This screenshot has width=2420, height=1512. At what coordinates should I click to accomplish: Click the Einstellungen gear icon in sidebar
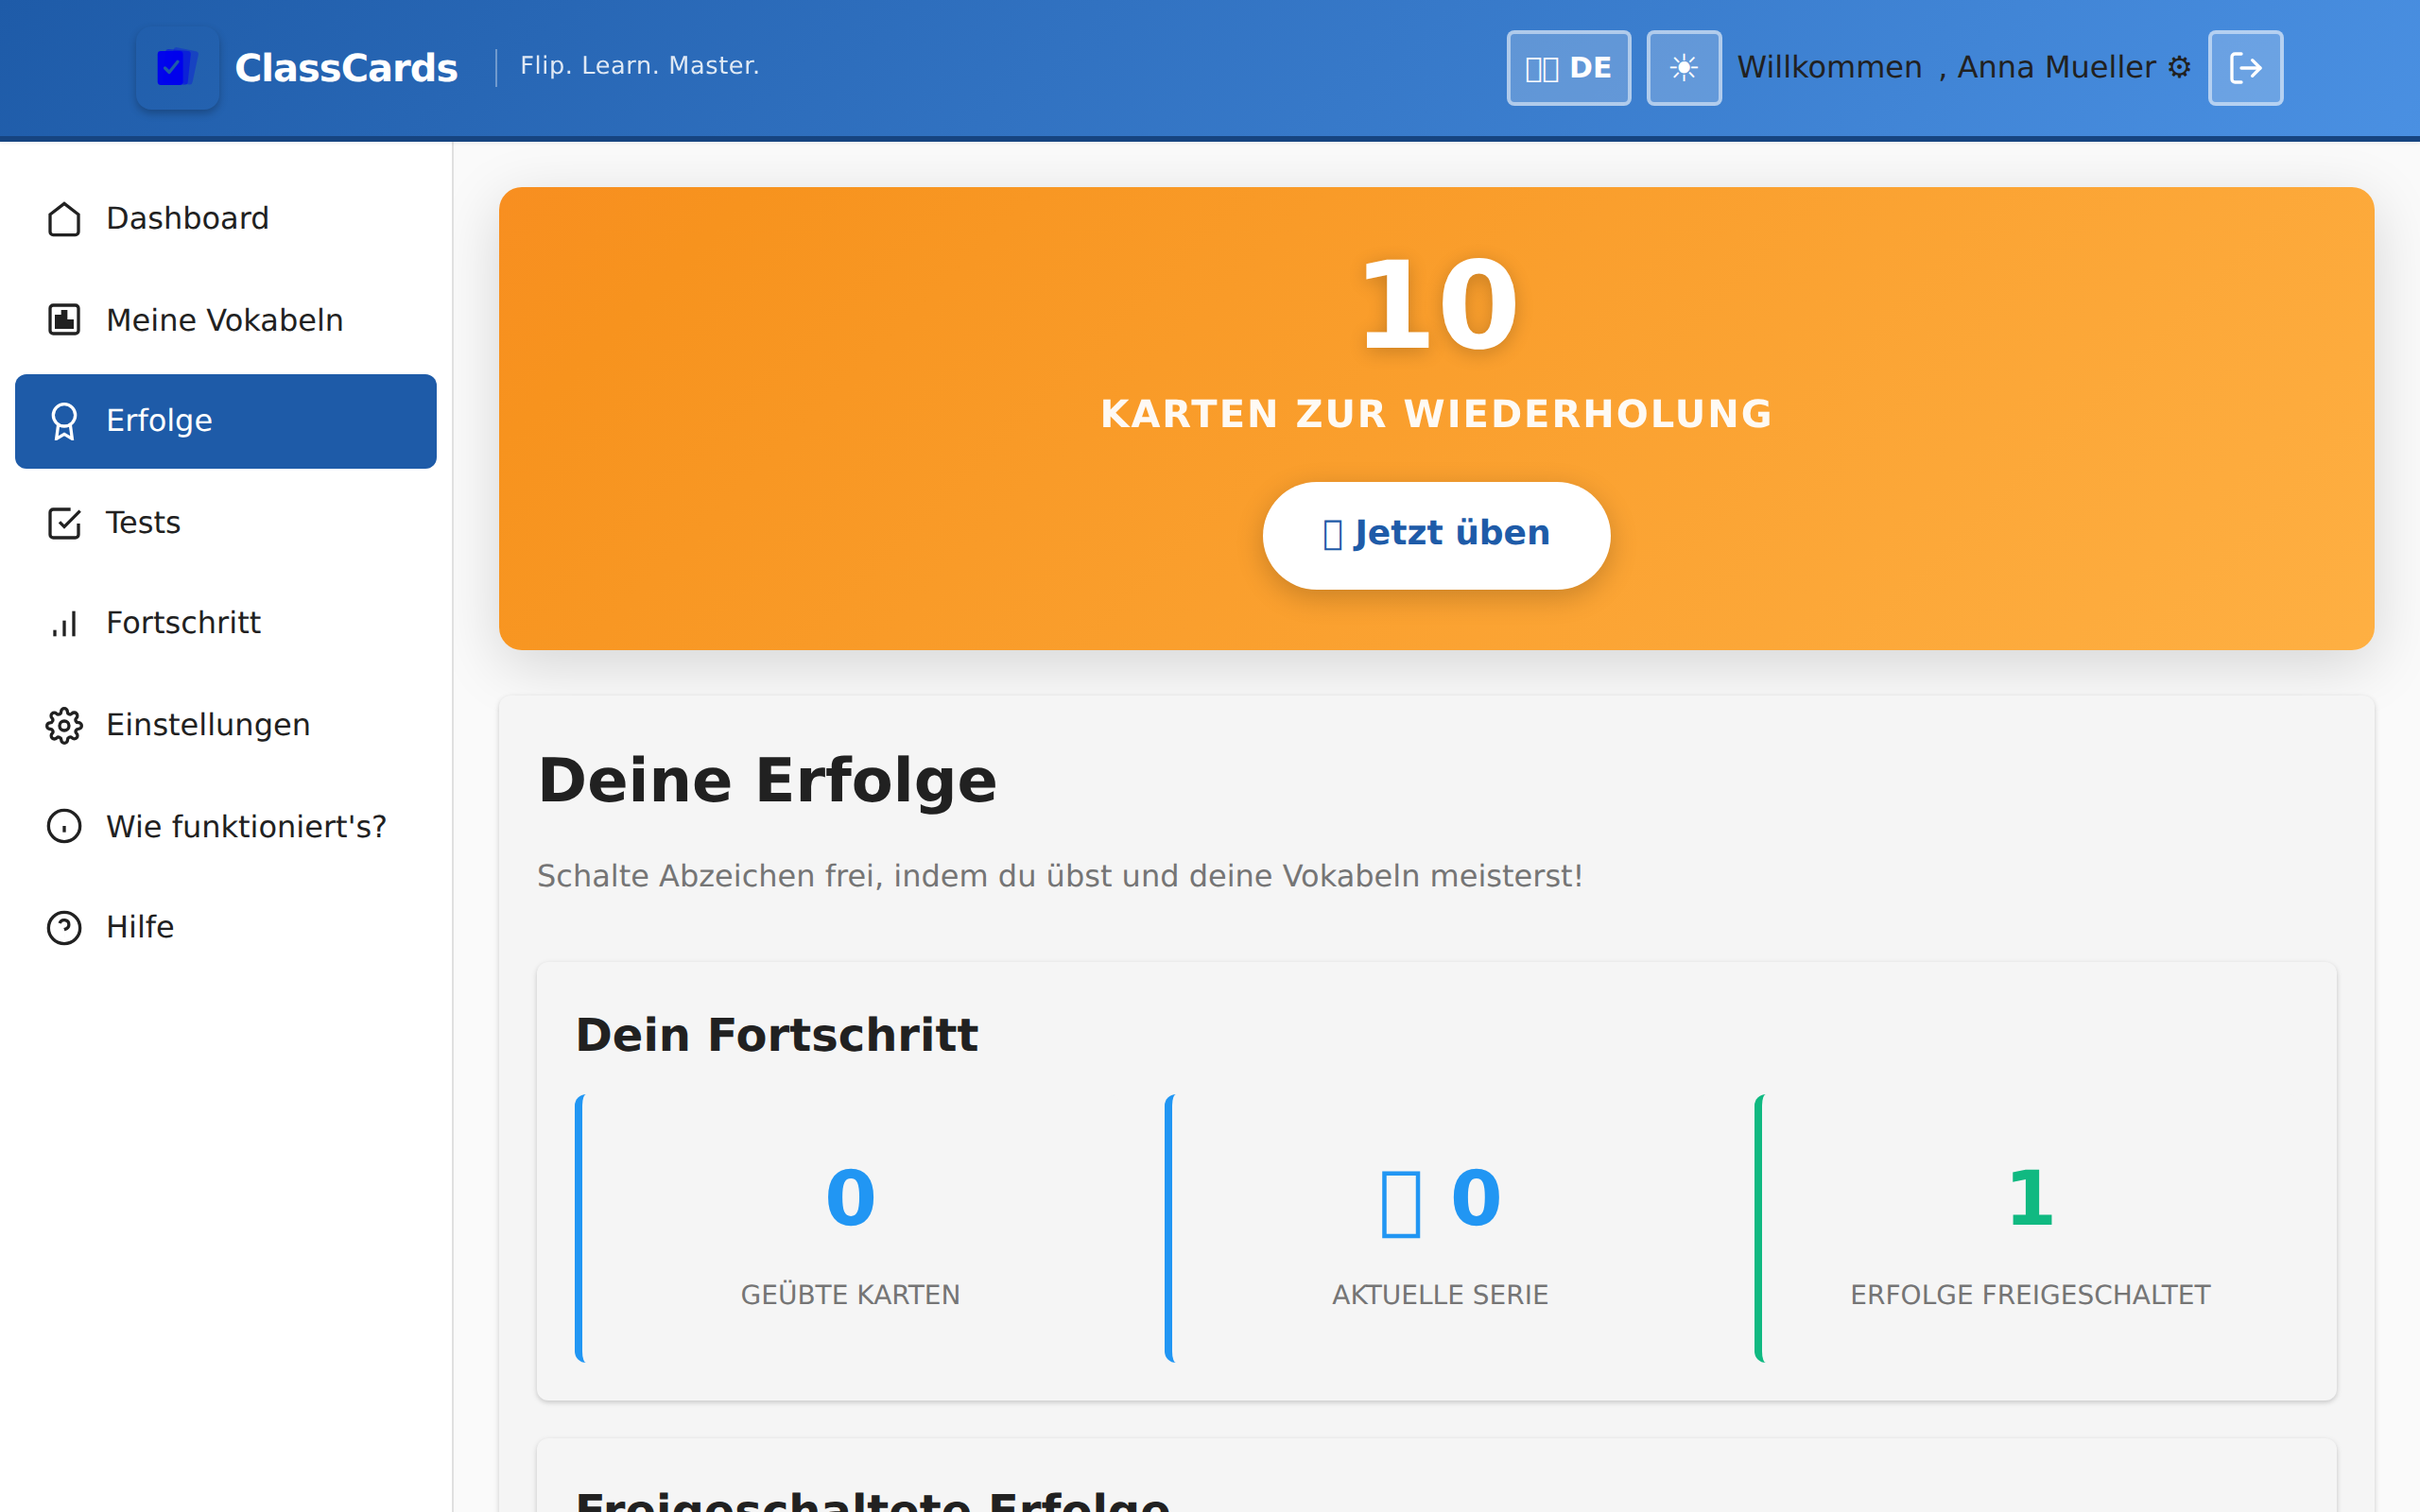coord(64,725)
